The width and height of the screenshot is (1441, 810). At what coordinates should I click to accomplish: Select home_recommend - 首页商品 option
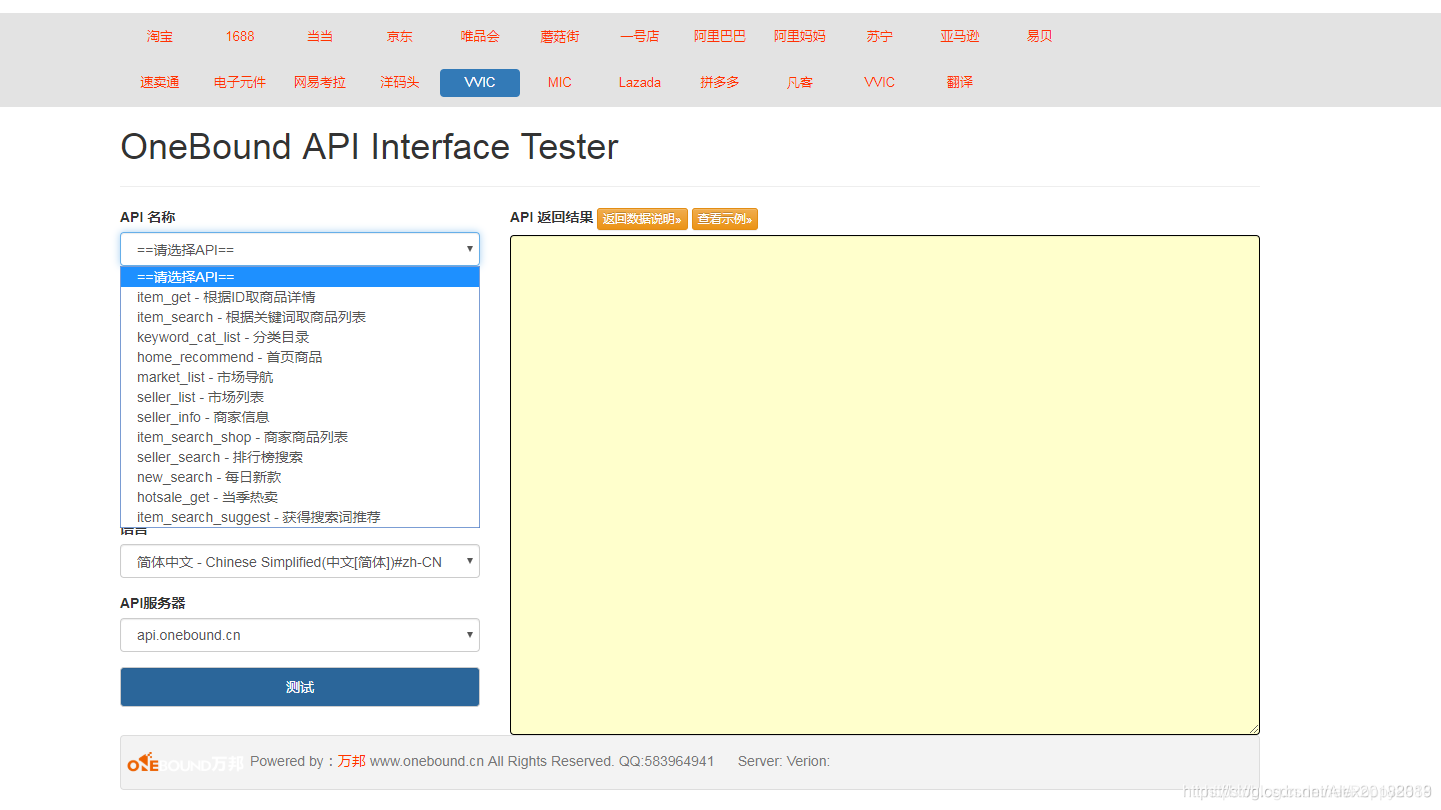300,357
